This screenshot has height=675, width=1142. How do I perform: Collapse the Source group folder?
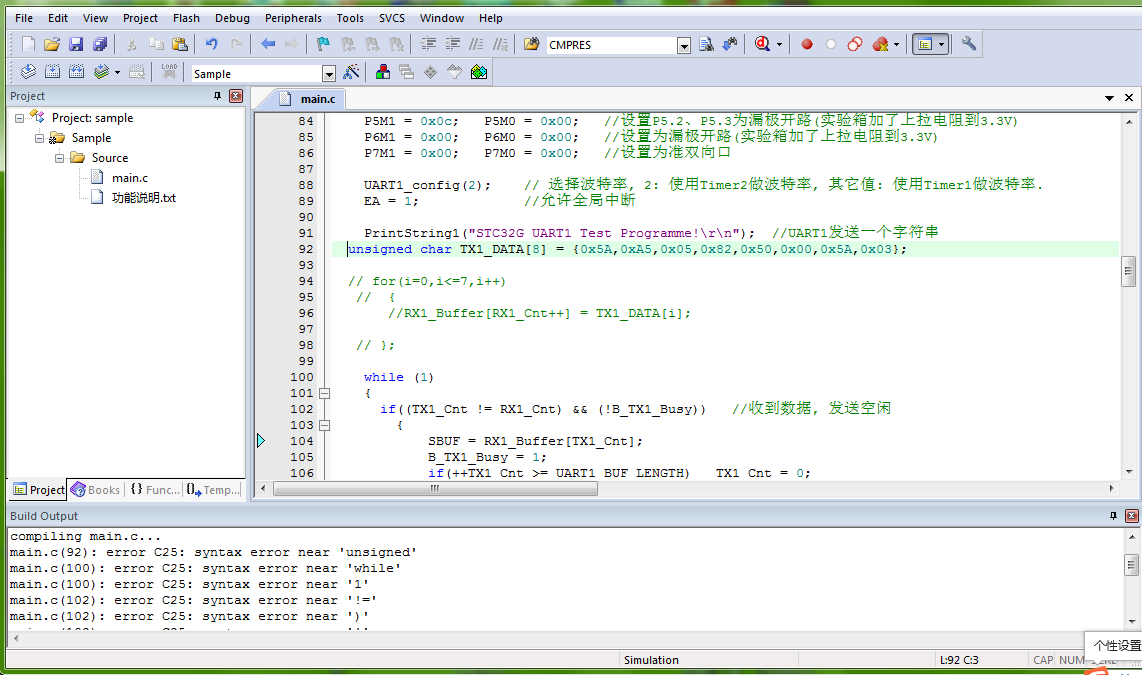(x=60, y=158)
